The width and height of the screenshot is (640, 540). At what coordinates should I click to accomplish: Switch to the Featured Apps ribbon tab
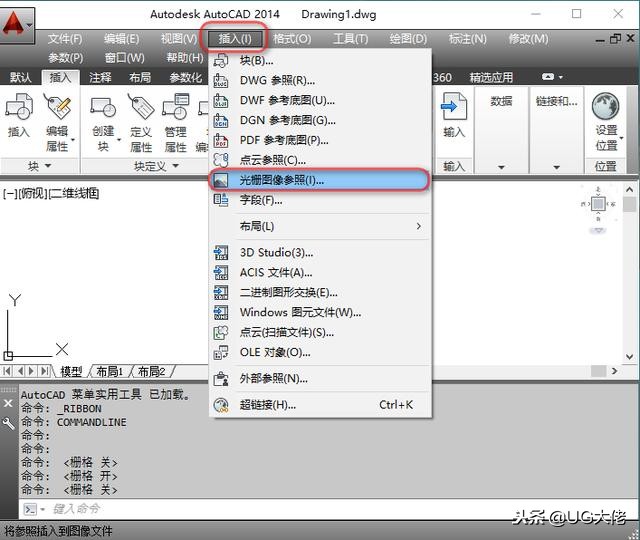(491, 77)
